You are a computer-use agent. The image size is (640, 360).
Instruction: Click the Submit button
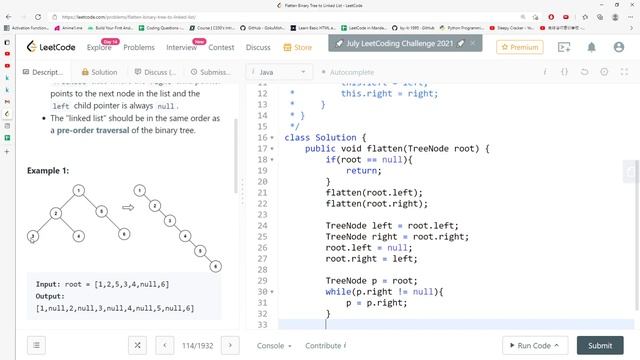[600, 345]
